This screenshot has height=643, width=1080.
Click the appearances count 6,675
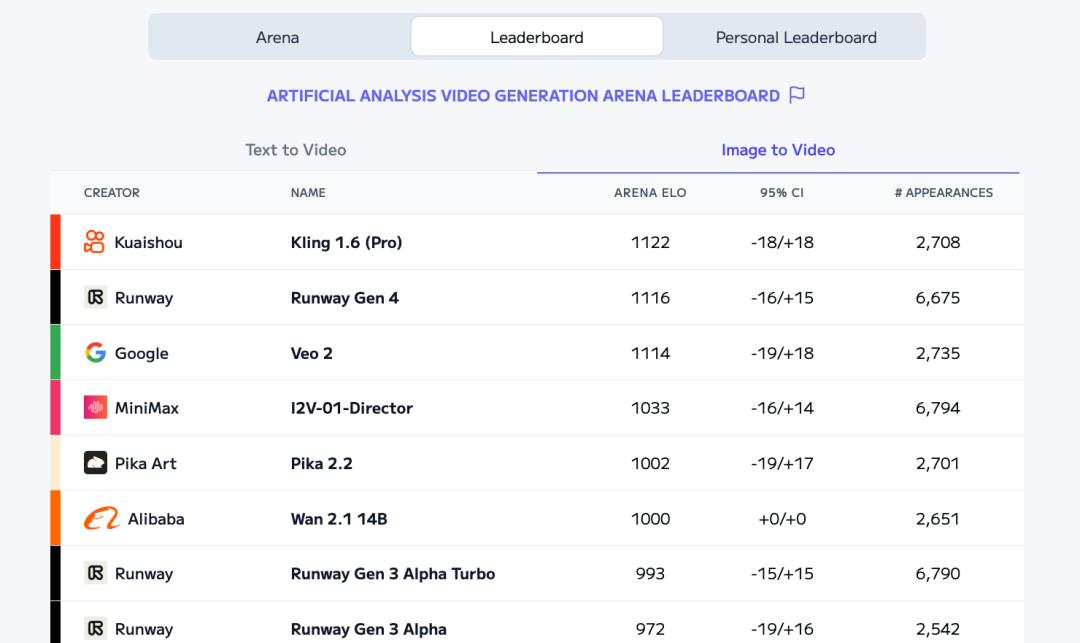(x=937, y=298)
